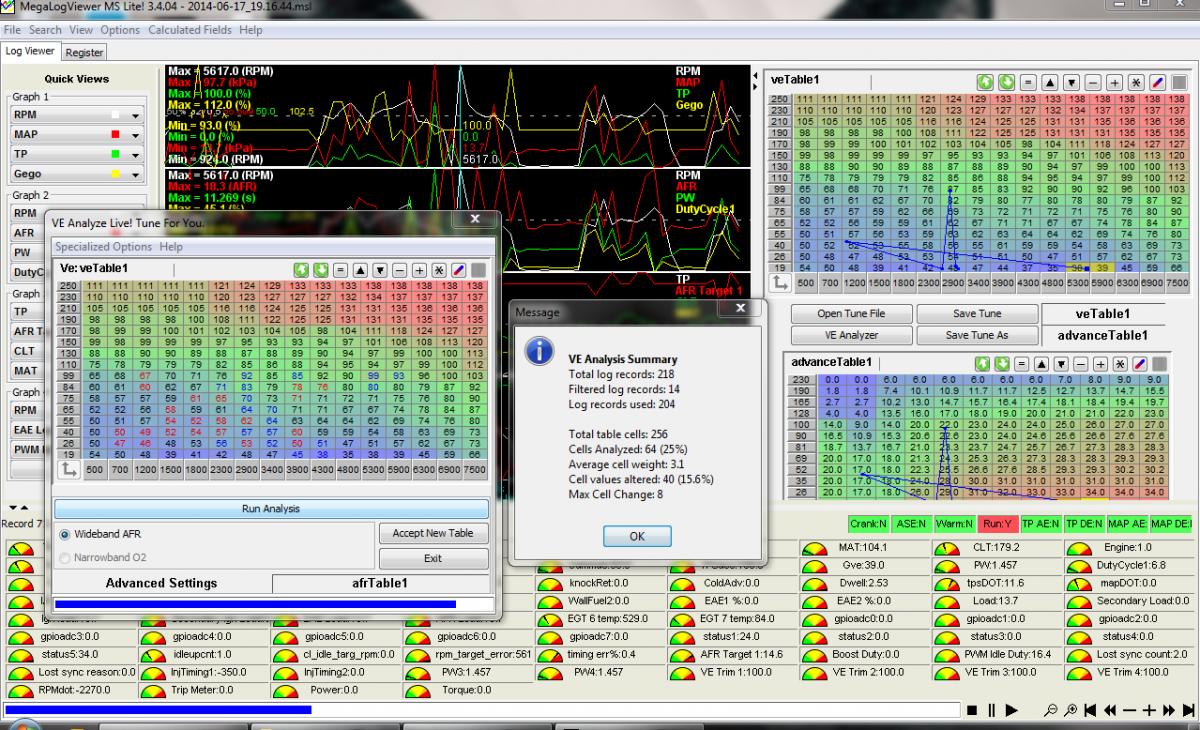Click the set equal (=) icon in VE Analyze
This screenshot has width=1200, height=730.
(339, 270)
